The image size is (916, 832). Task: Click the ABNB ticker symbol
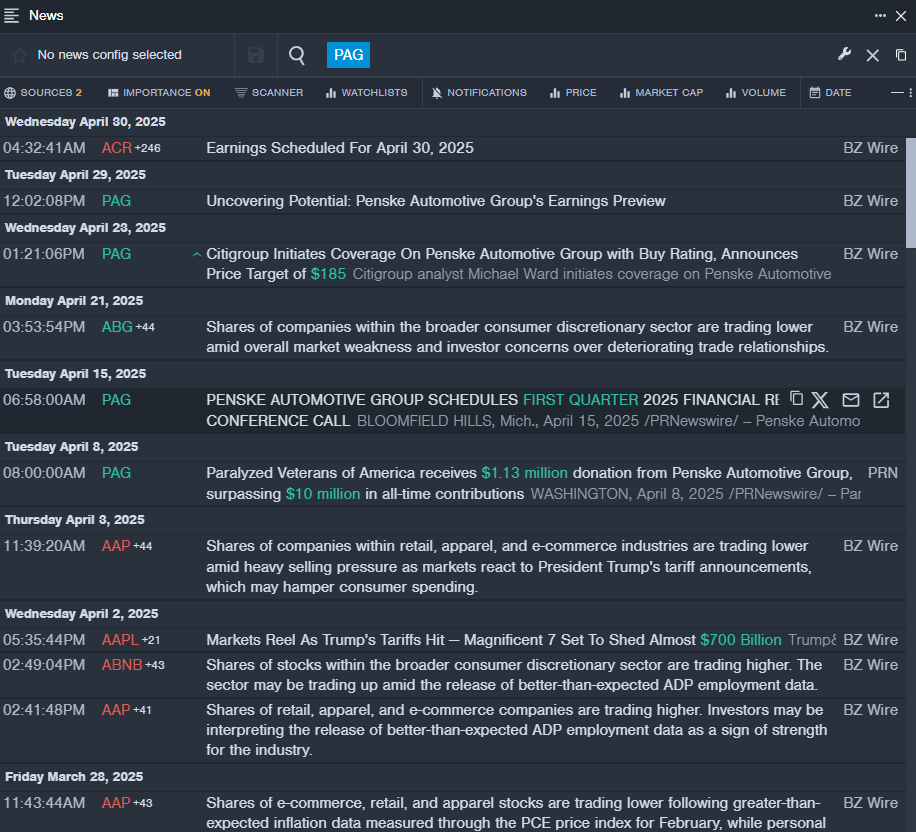click(x=122, y=665)
